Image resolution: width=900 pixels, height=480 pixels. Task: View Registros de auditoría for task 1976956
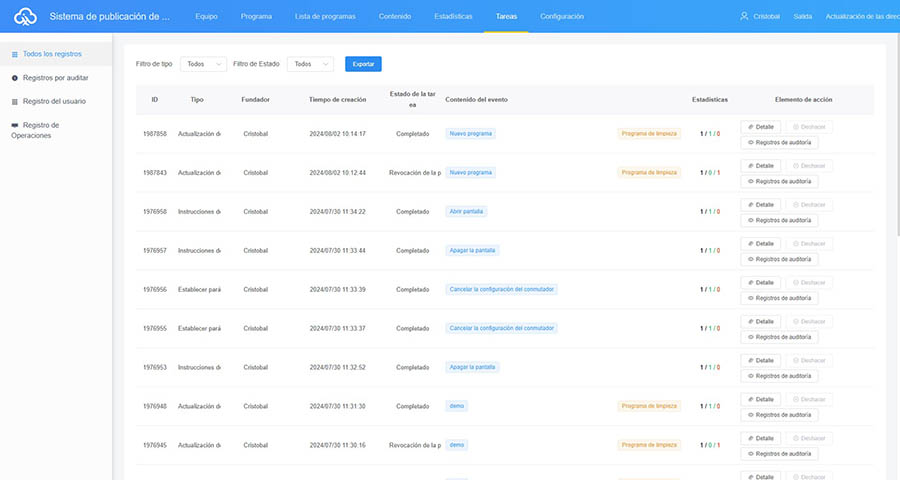tap(779, 299)
